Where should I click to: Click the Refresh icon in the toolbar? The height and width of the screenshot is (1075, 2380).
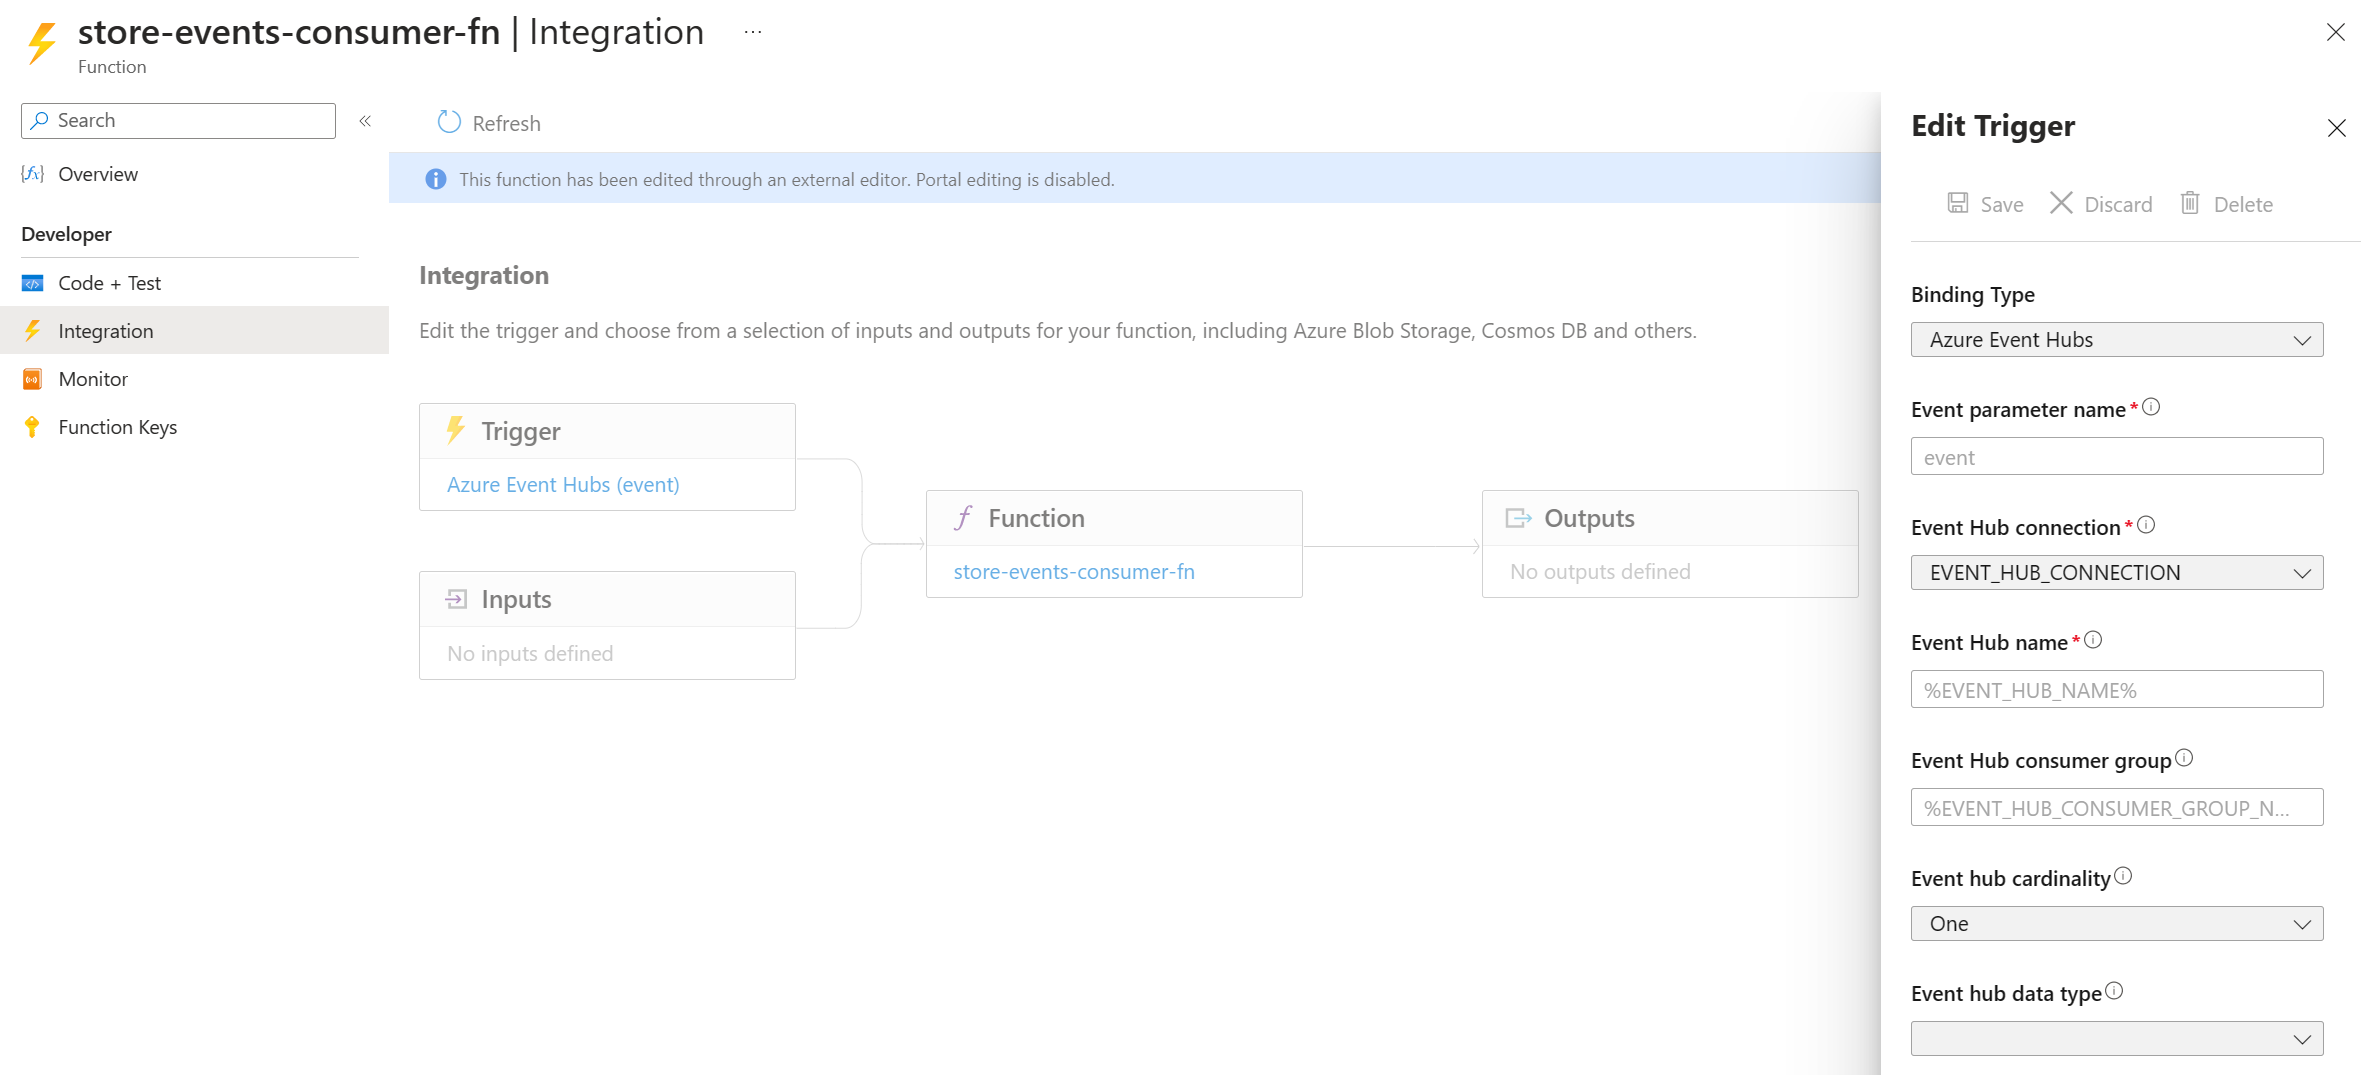pyautogui.click(x=449, y=122)
